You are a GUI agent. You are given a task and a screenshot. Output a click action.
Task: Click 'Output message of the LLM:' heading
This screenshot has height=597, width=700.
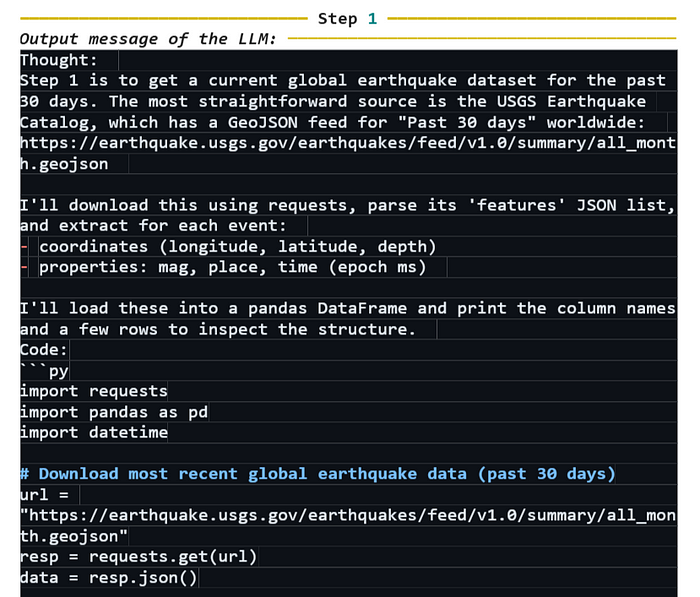(148, 39)
